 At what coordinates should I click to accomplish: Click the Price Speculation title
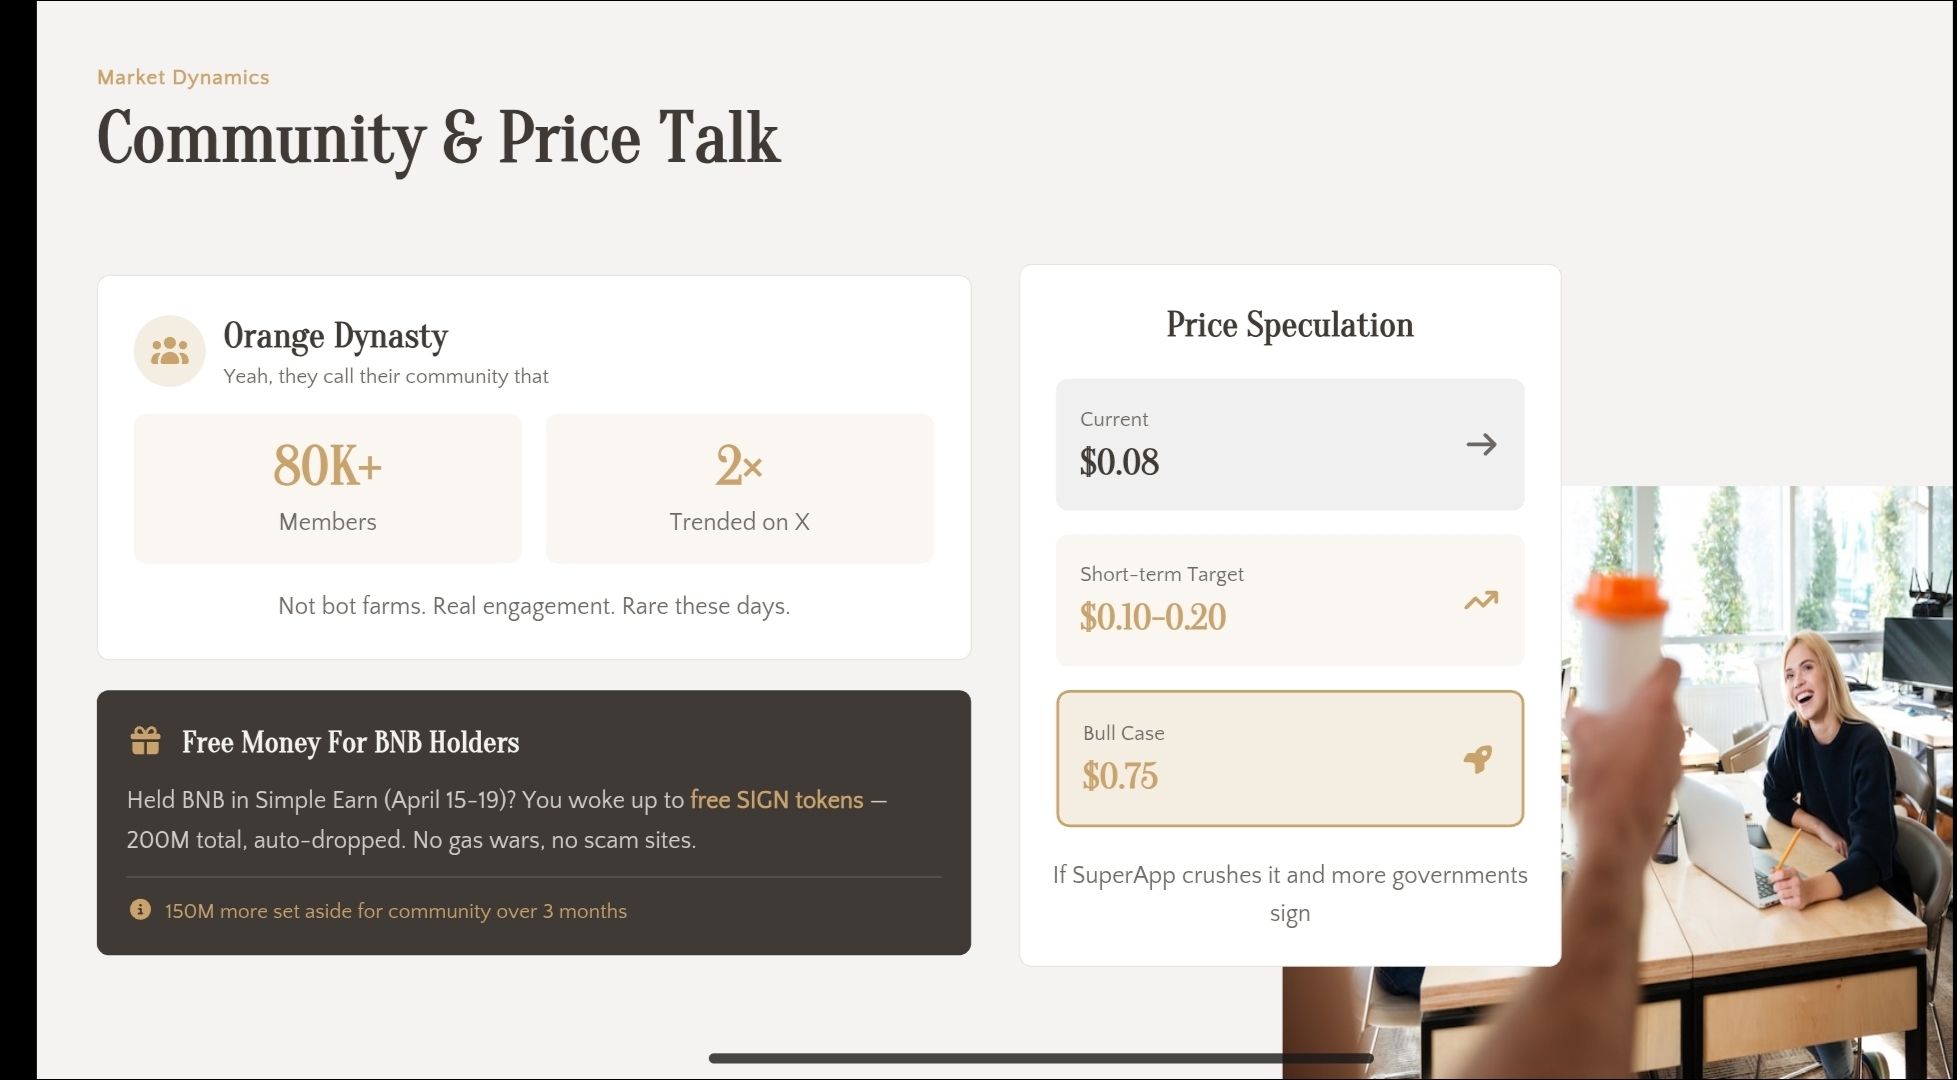[x=1289, y=325]
